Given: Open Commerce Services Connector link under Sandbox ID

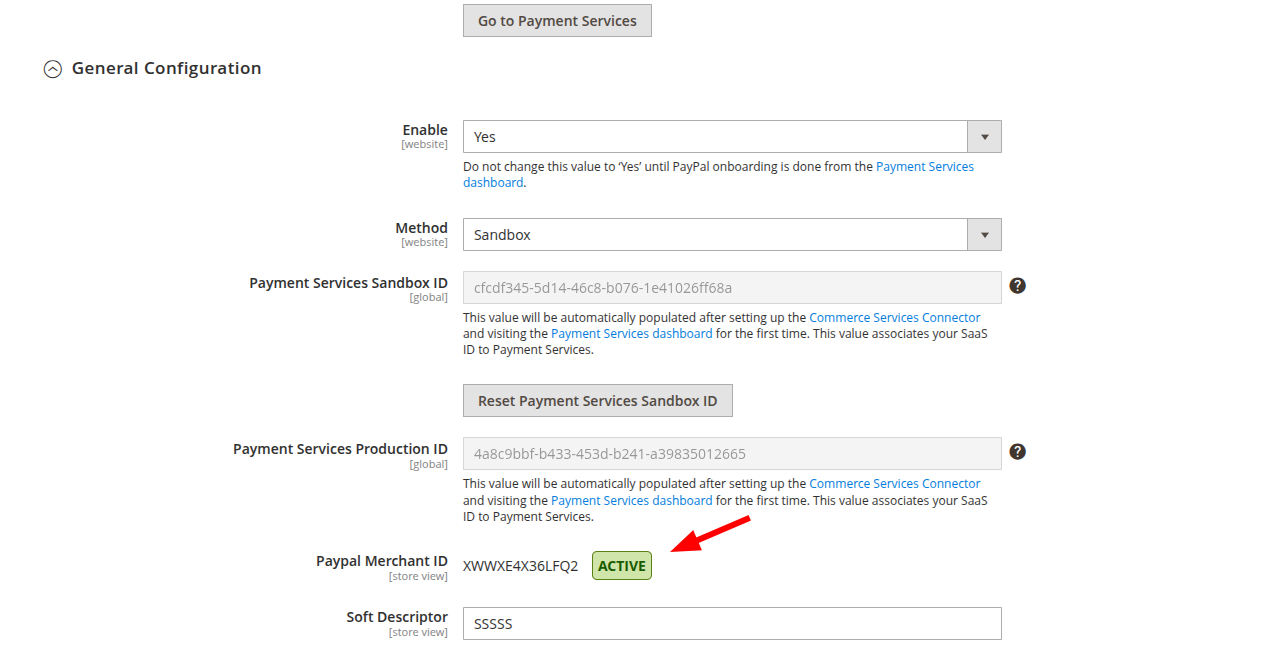Looking at the screenshot, I should click(894, 317).
